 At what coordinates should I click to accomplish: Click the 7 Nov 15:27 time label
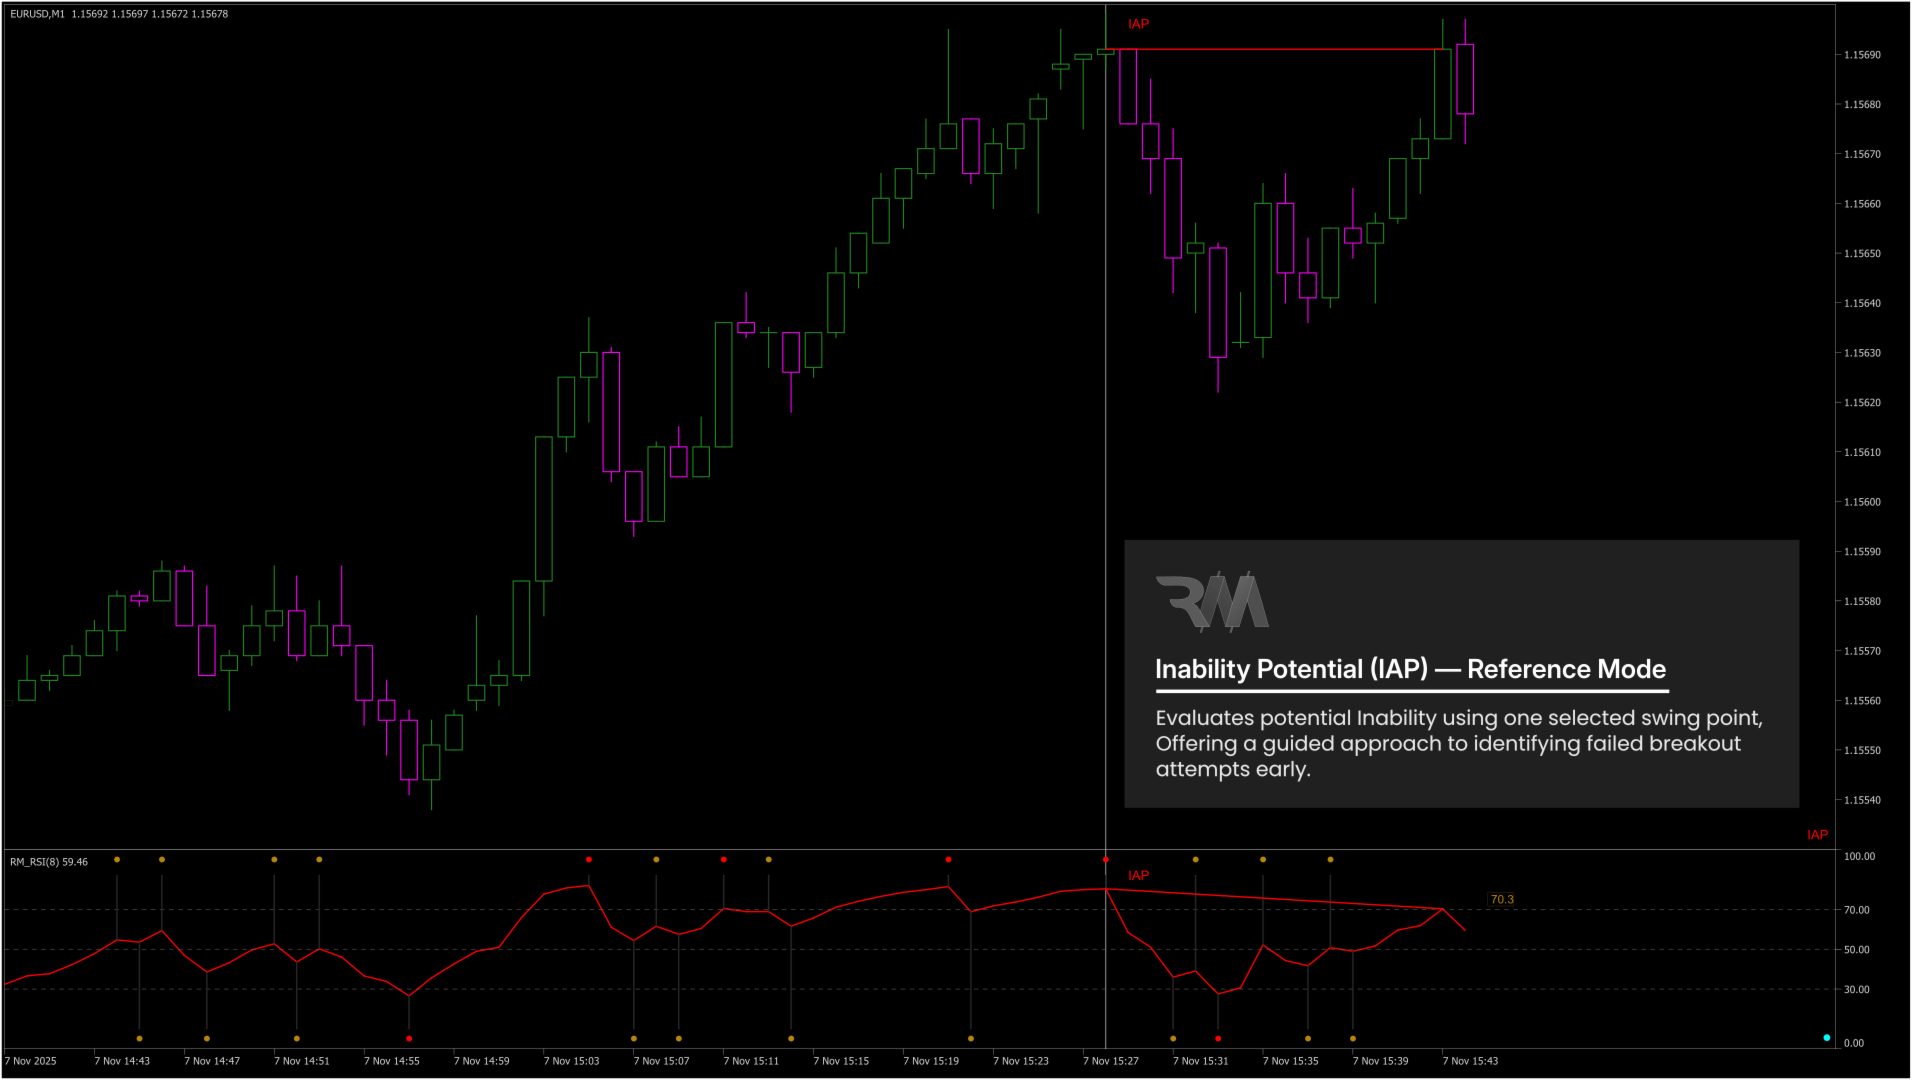(1111, 1061)
